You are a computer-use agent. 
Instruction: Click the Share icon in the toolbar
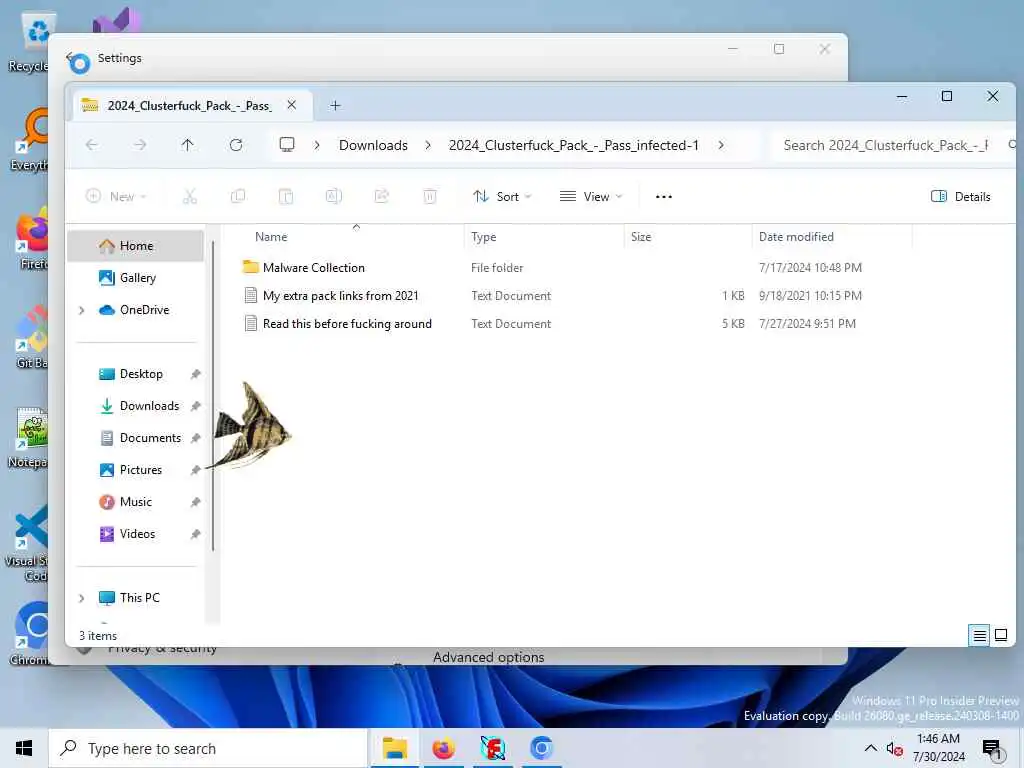click(x=381, y=197)
